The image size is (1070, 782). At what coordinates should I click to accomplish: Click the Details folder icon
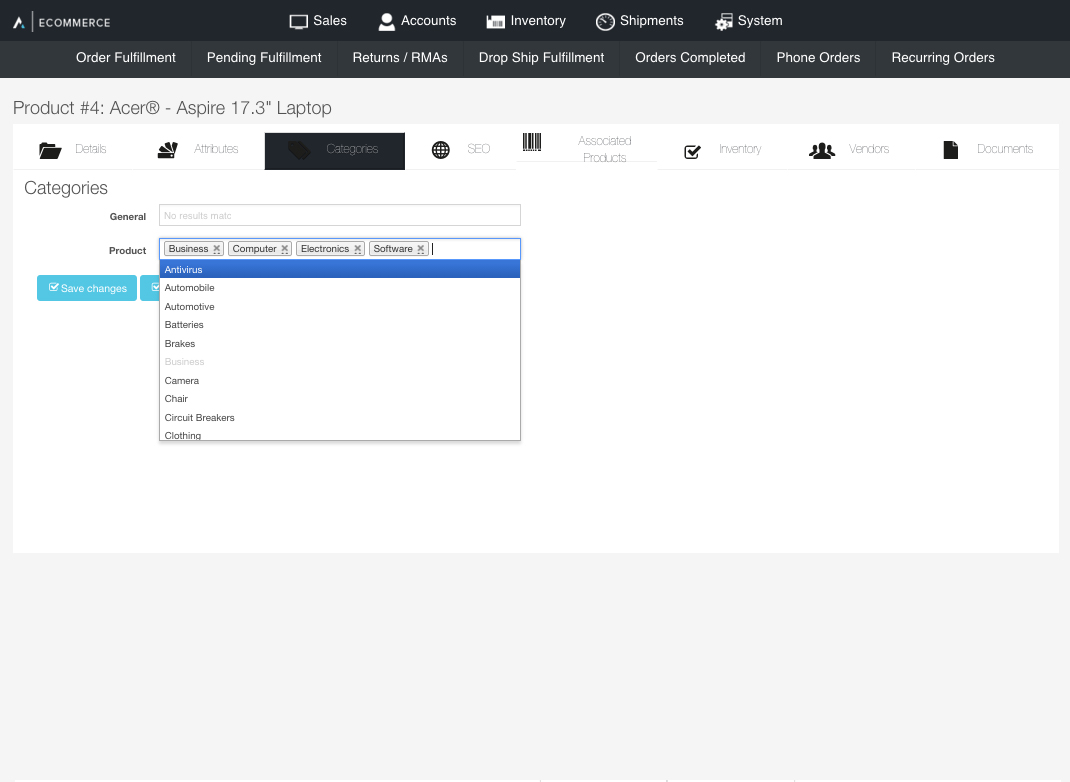[50, 150]
